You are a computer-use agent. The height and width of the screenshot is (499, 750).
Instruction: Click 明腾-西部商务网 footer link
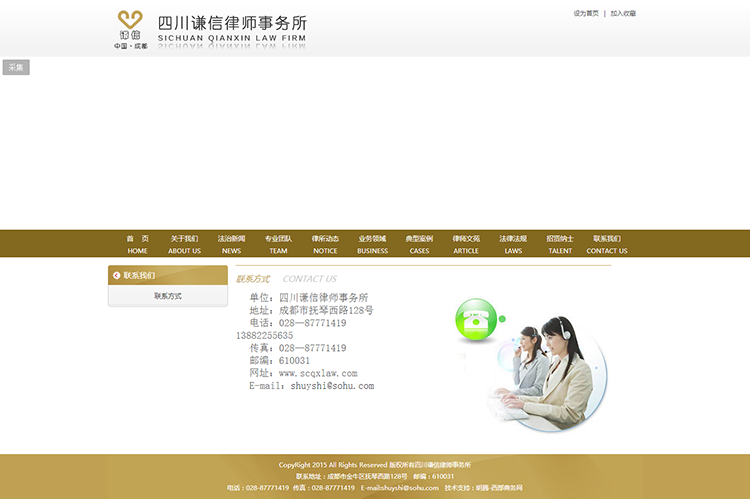coord(498,488)
